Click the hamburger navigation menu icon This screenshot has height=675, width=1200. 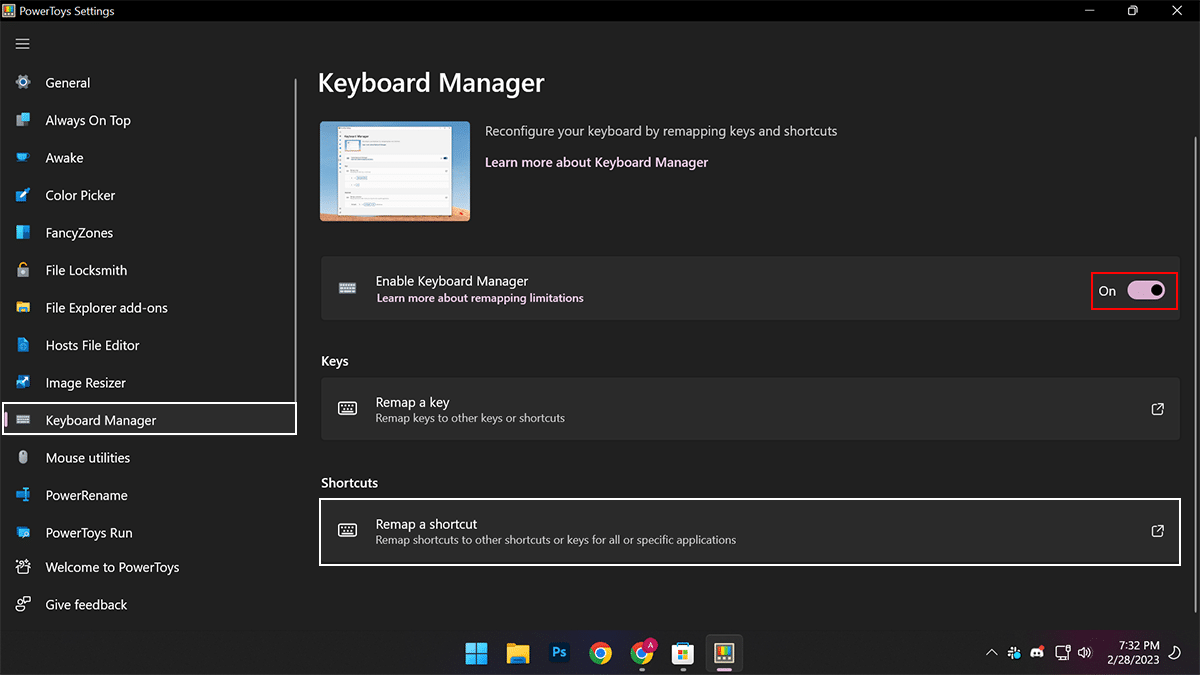pos(22,44)
